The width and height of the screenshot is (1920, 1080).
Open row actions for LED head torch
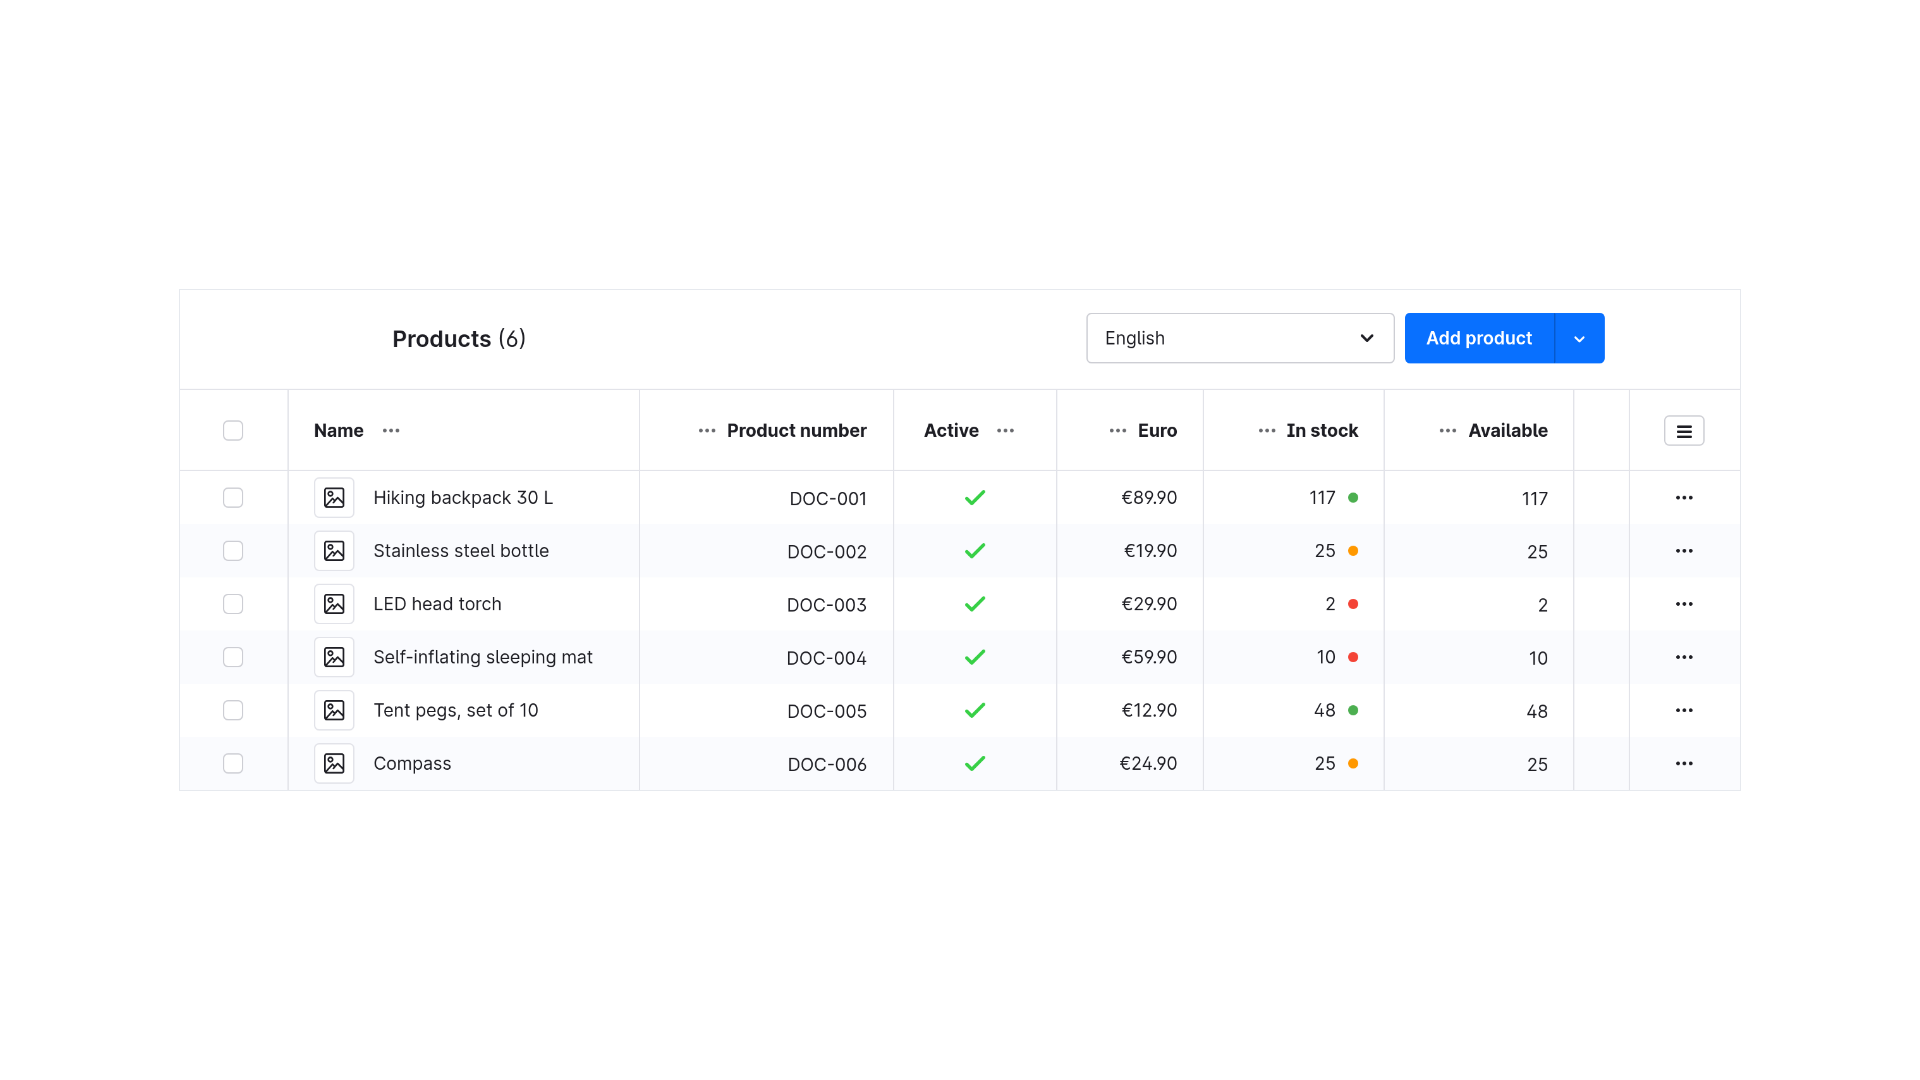tap(1684, 604)
